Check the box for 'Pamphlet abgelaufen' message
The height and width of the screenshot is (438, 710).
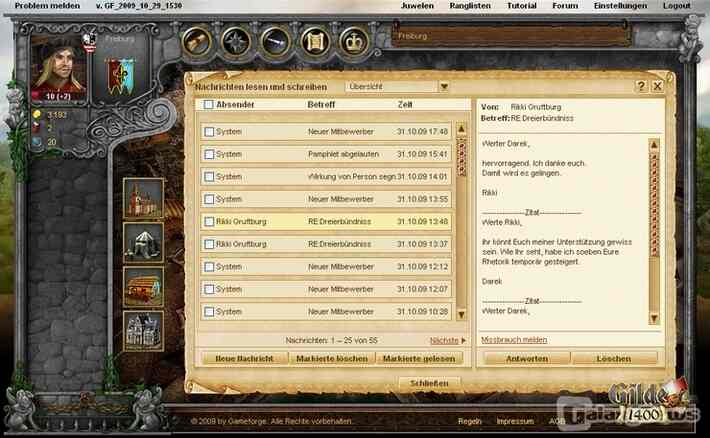pos(209,154)
